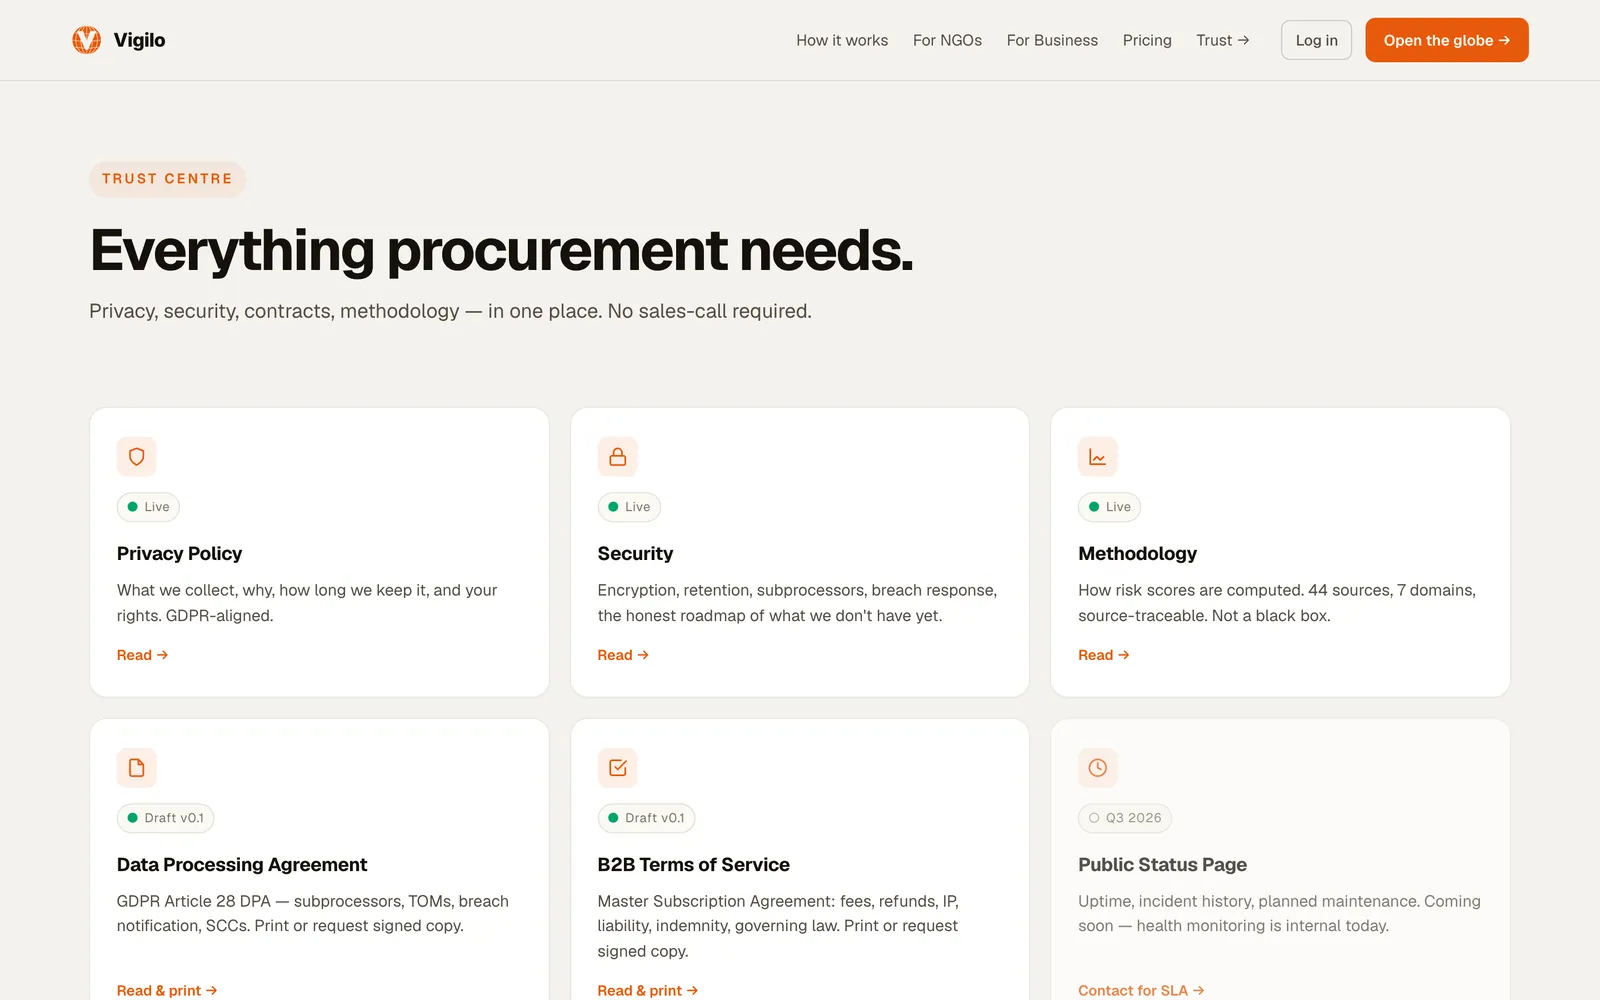Click Draft v0.1 badge on Data Processing Agreement
1600x1000 pixels.
[165, 818]
